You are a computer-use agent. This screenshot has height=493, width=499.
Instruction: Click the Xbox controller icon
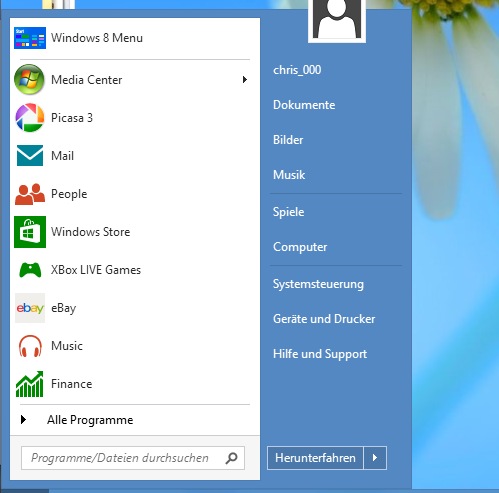(x=30, y=270)
